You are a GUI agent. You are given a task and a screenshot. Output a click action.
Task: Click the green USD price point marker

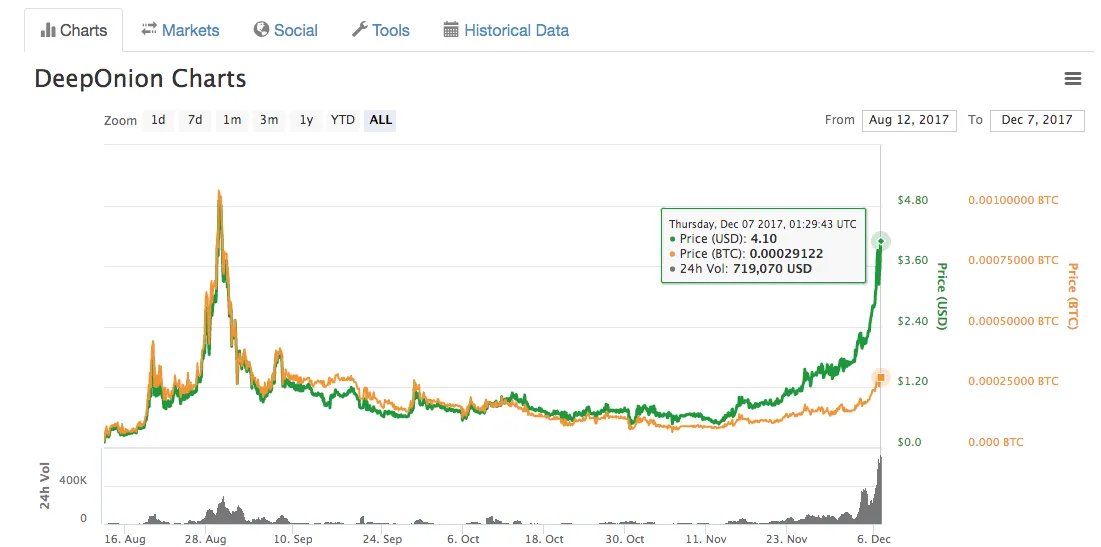pos(881,242)
